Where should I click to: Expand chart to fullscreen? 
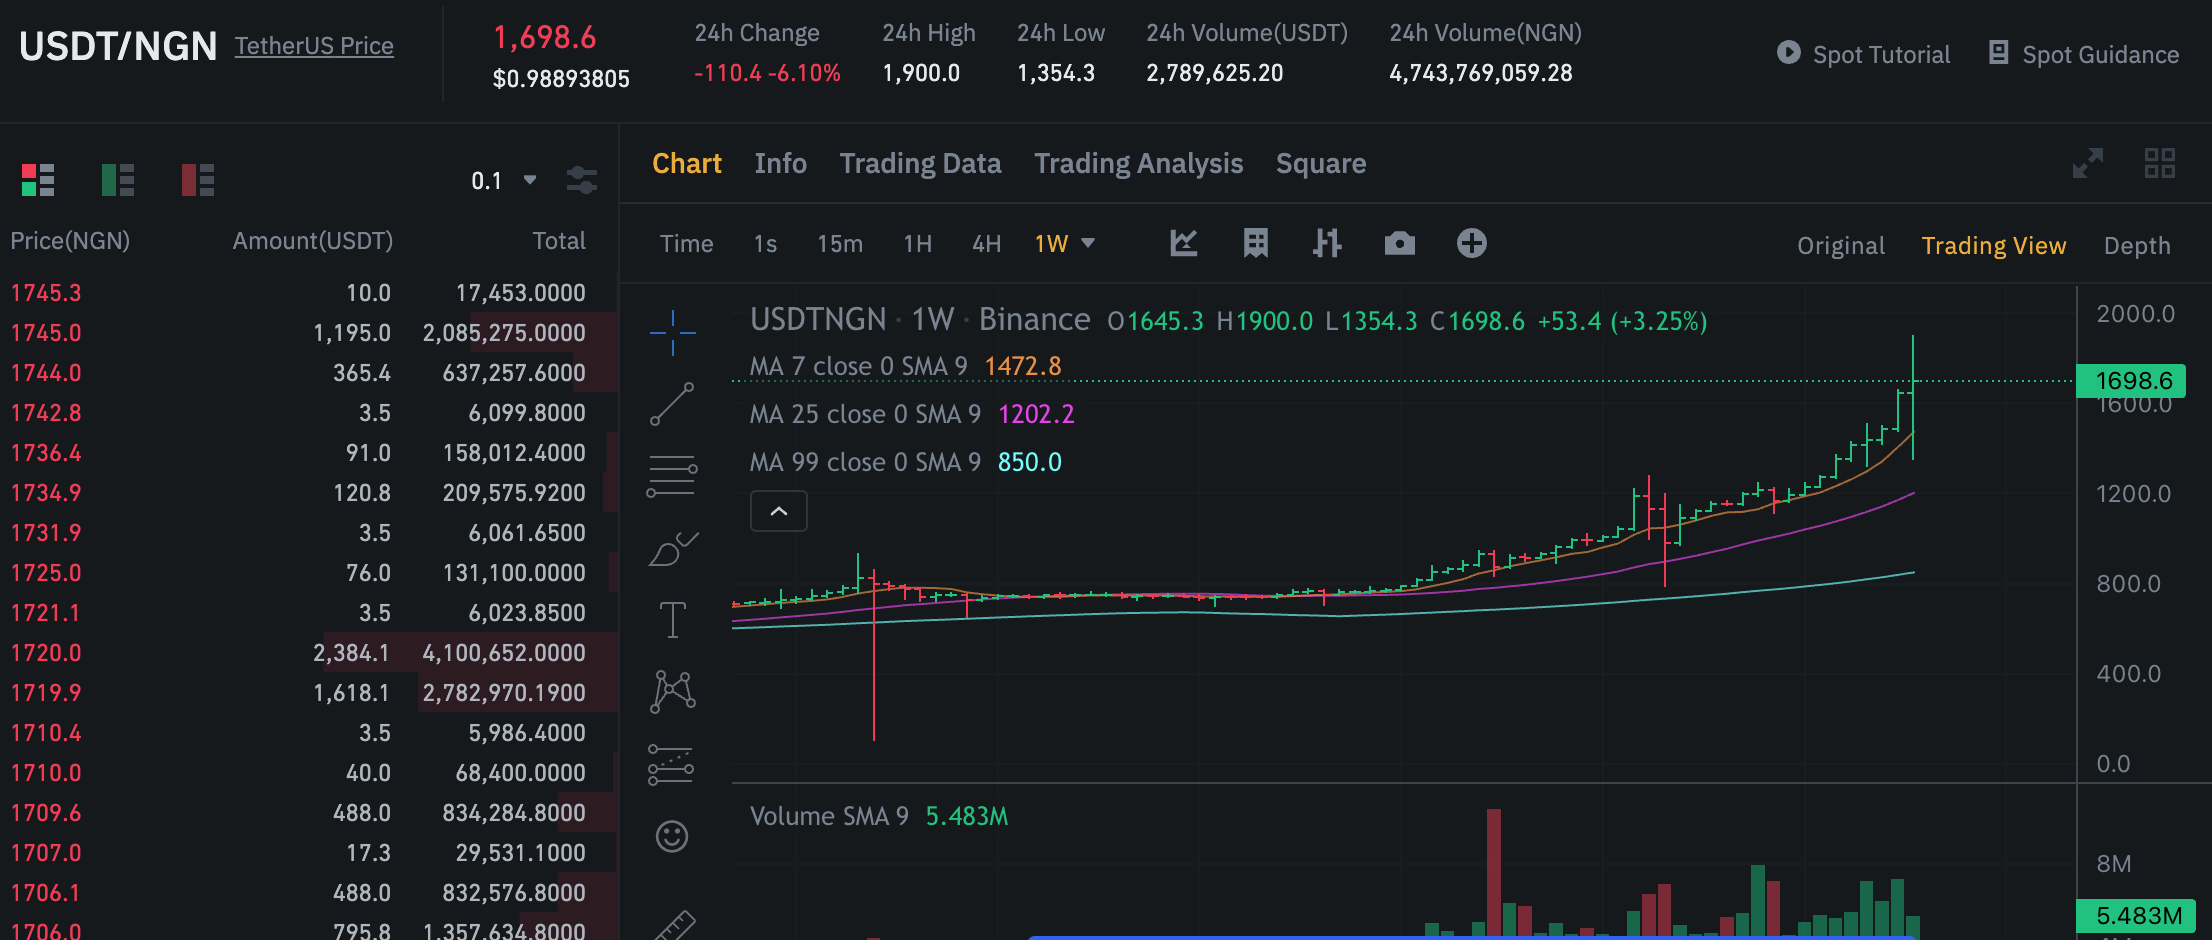(x=2087, y=163)
